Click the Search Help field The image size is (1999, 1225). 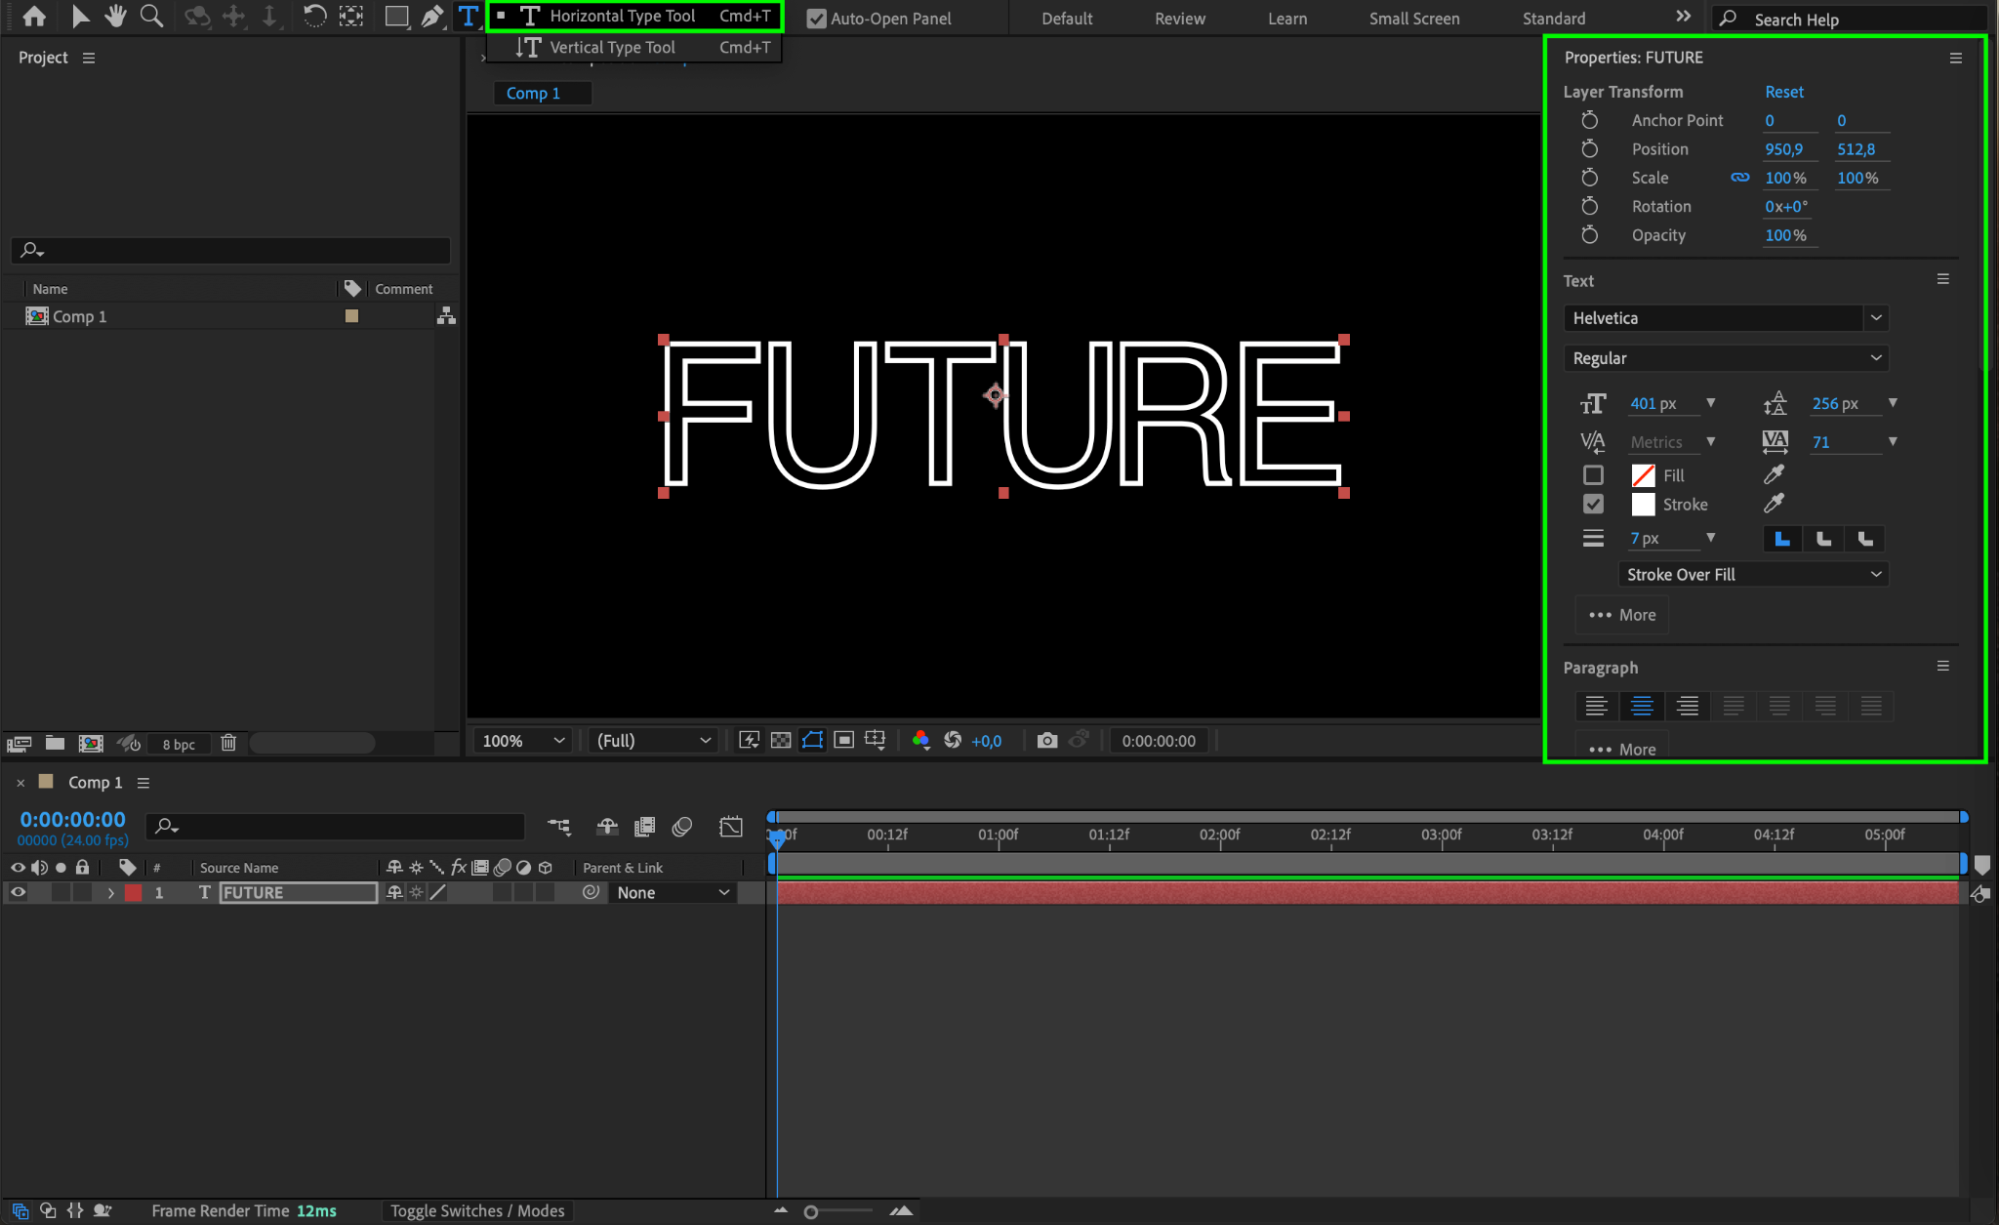pyautogui.click(x=1850, y=19)
